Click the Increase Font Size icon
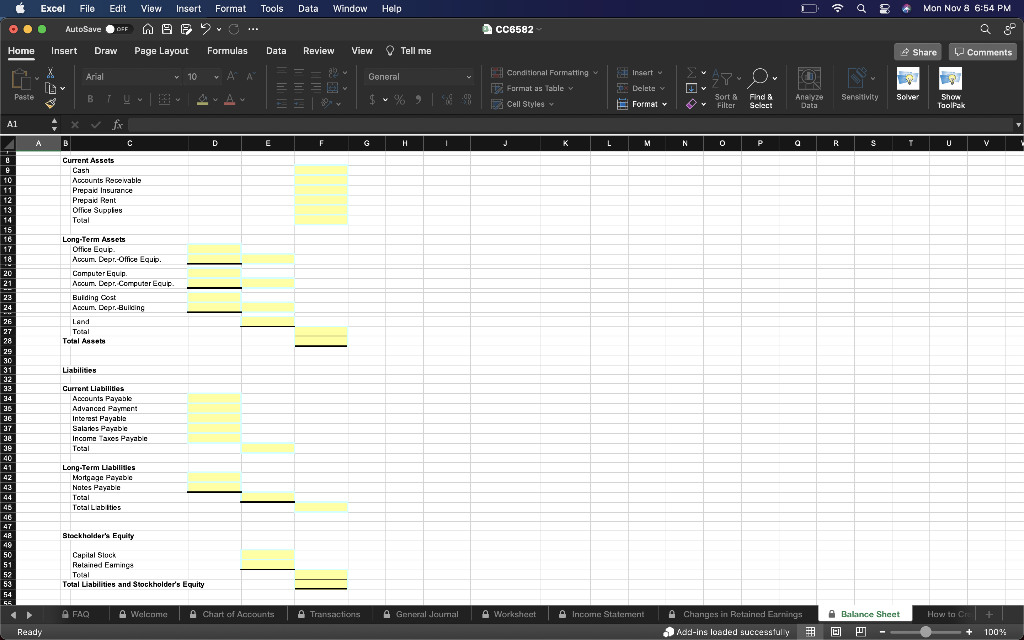The image size is (1024, 640). [x=231, y=76]
